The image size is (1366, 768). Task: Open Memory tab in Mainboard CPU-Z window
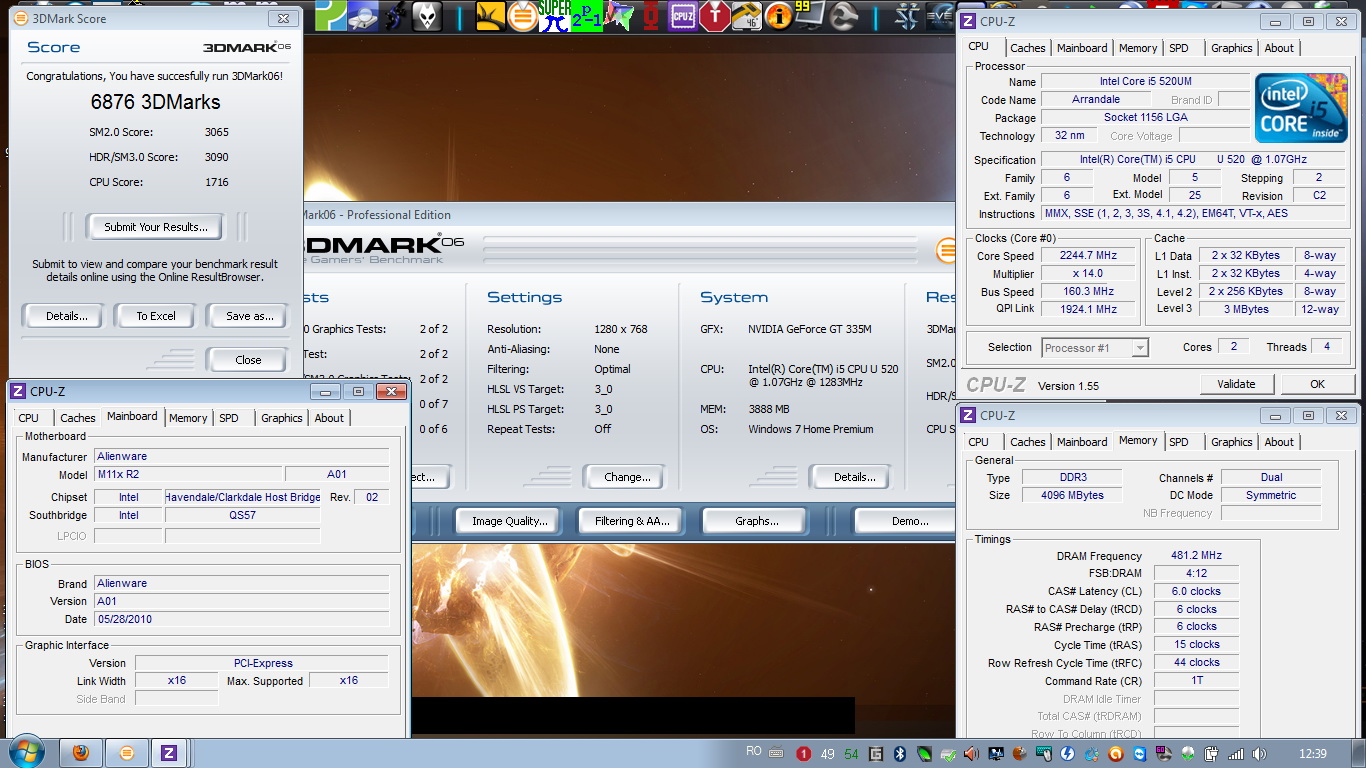188,418
